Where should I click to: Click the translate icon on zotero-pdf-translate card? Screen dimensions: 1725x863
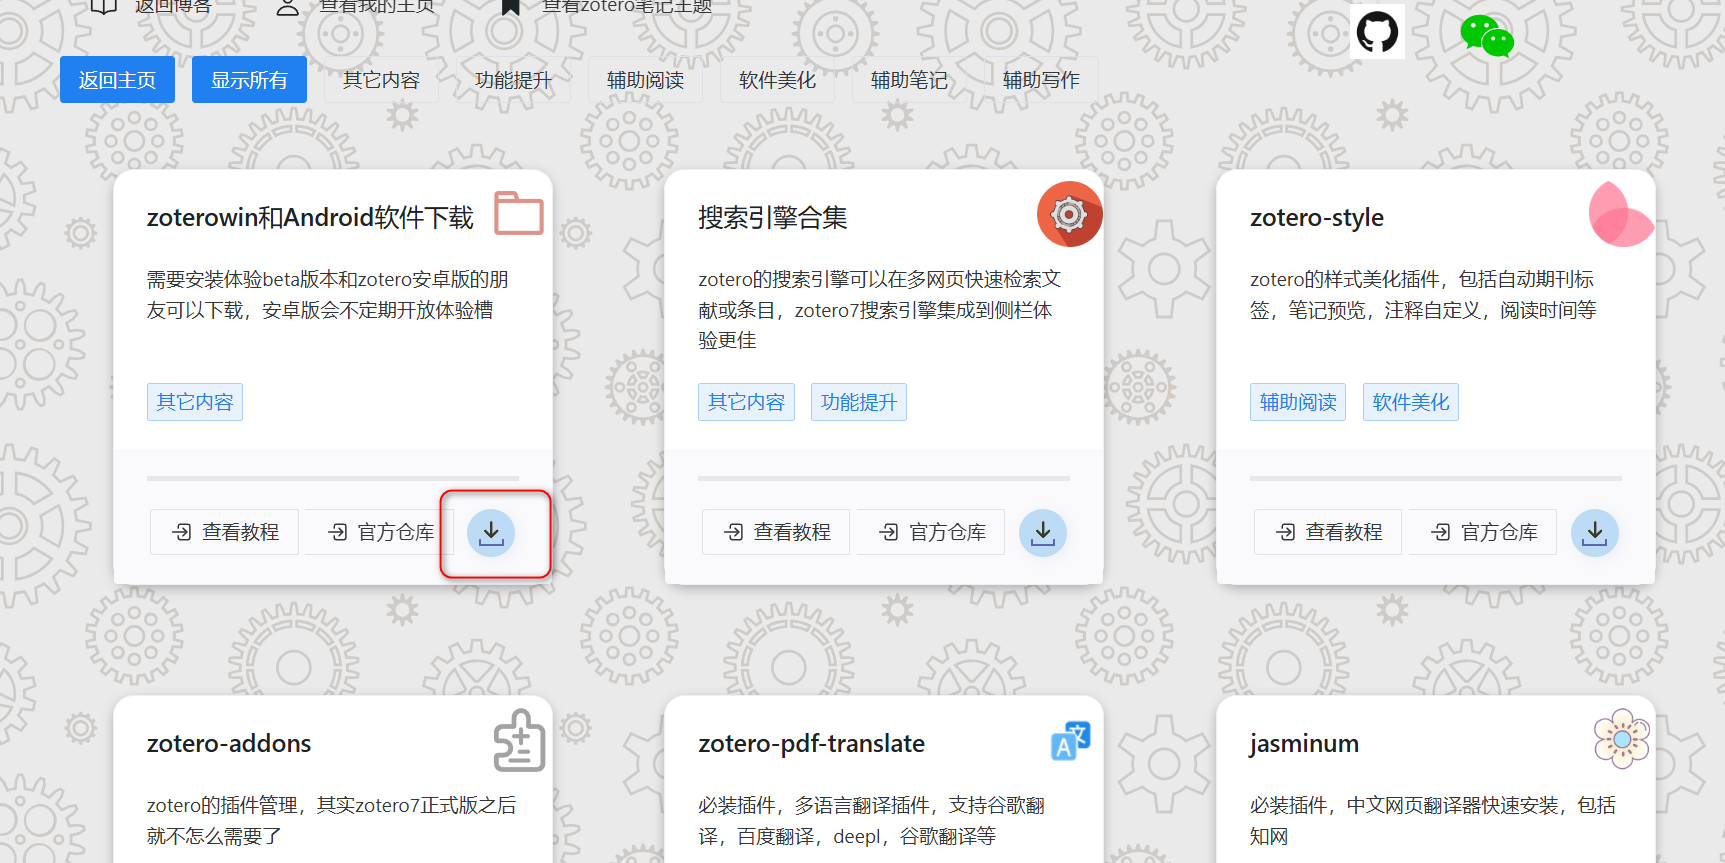click(1070, 741)
